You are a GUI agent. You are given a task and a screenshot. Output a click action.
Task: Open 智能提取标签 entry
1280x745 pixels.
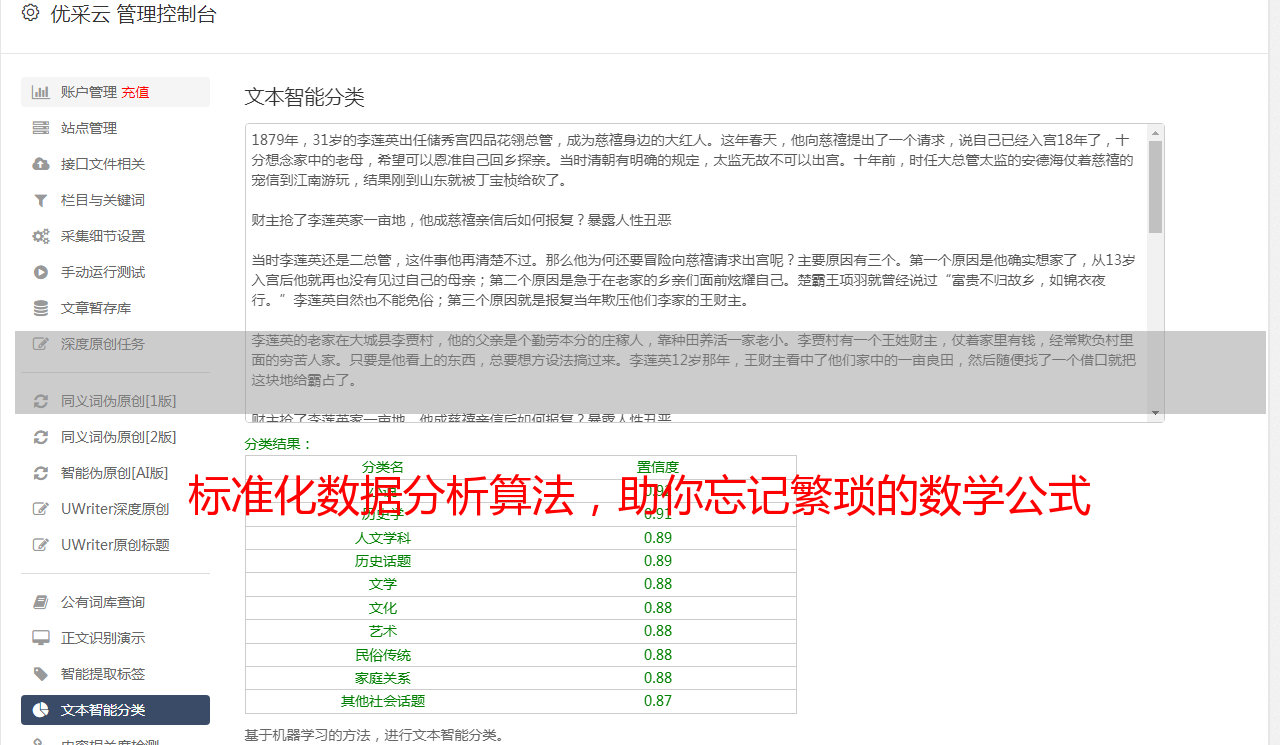(115, 674)
